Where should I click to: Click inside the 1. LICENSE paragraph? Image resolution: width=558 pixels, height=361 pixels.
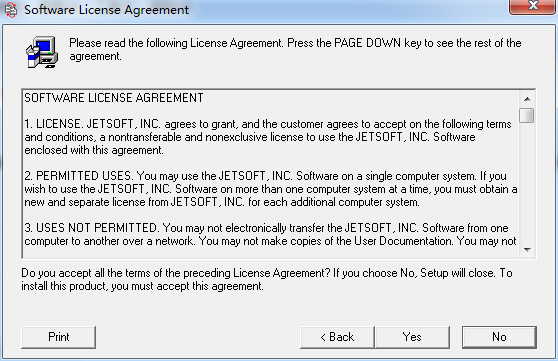click(x=268, y=137)
